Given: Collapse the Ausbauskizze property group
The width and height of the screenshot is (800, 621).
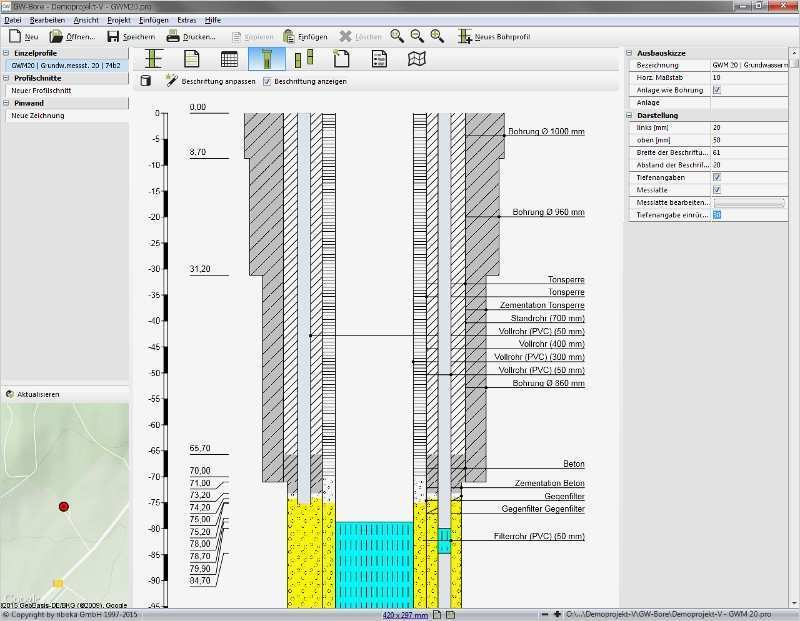Looking at the screenshot, I should point(630,53).
